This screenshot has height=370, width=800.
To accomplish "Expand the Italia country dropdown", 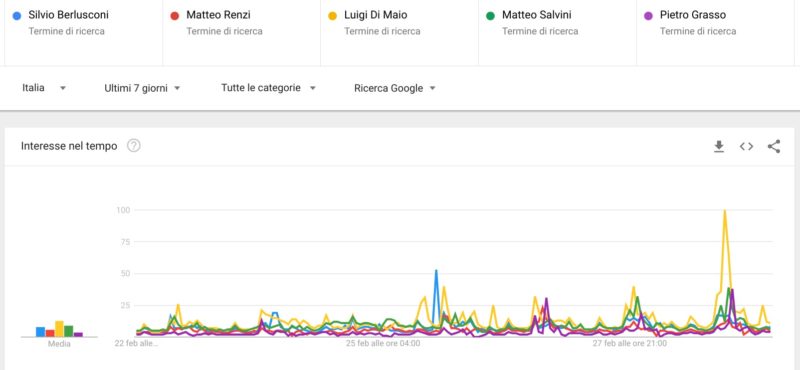I will click(44, 88).
